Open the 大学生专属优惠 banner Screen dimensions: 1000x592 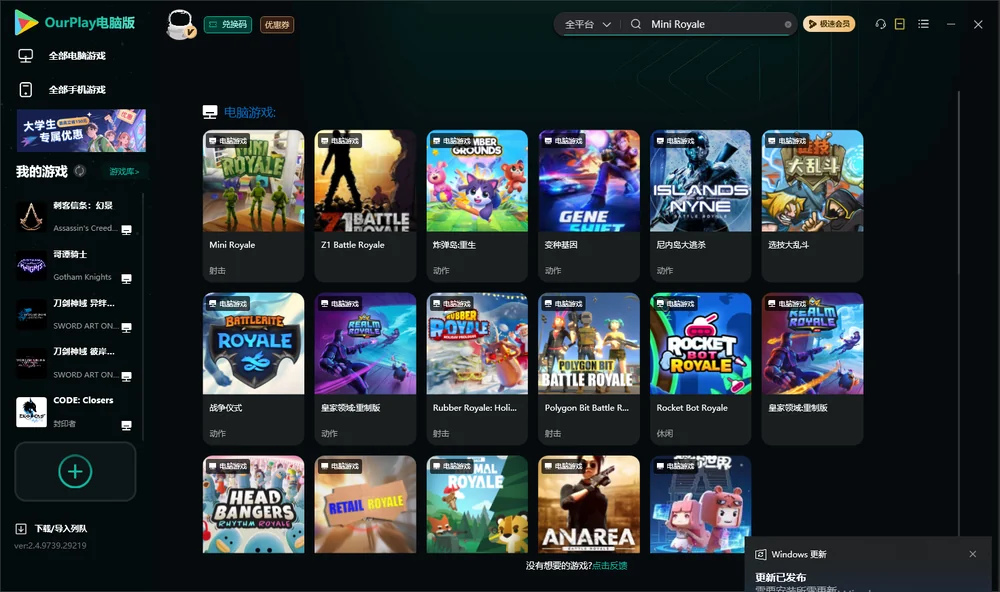point(81,130)
